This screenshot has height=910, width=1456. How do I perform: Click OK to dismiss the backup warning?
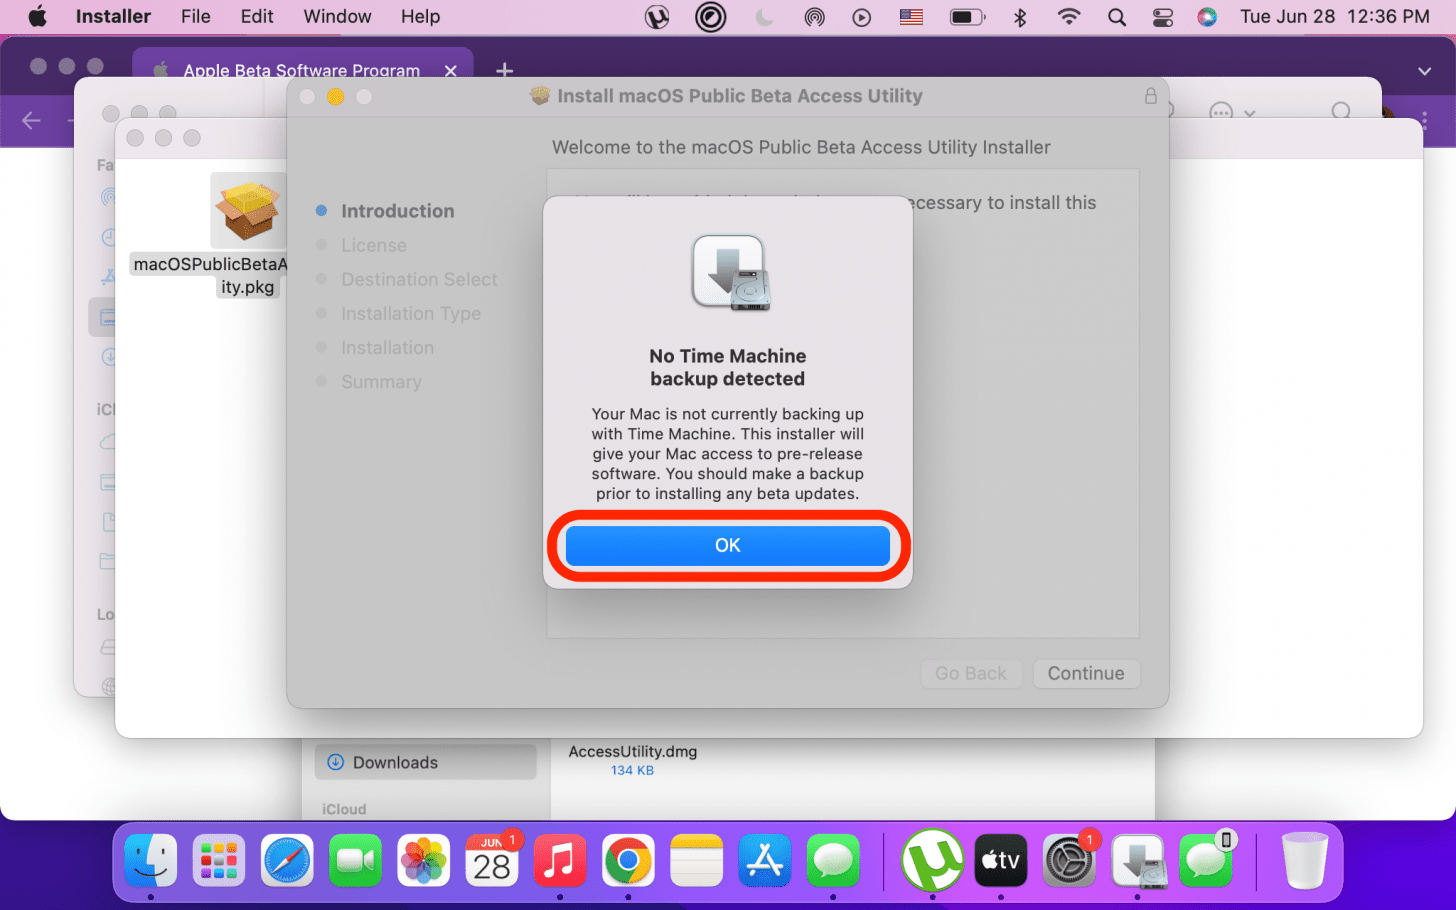coord(727,545)
